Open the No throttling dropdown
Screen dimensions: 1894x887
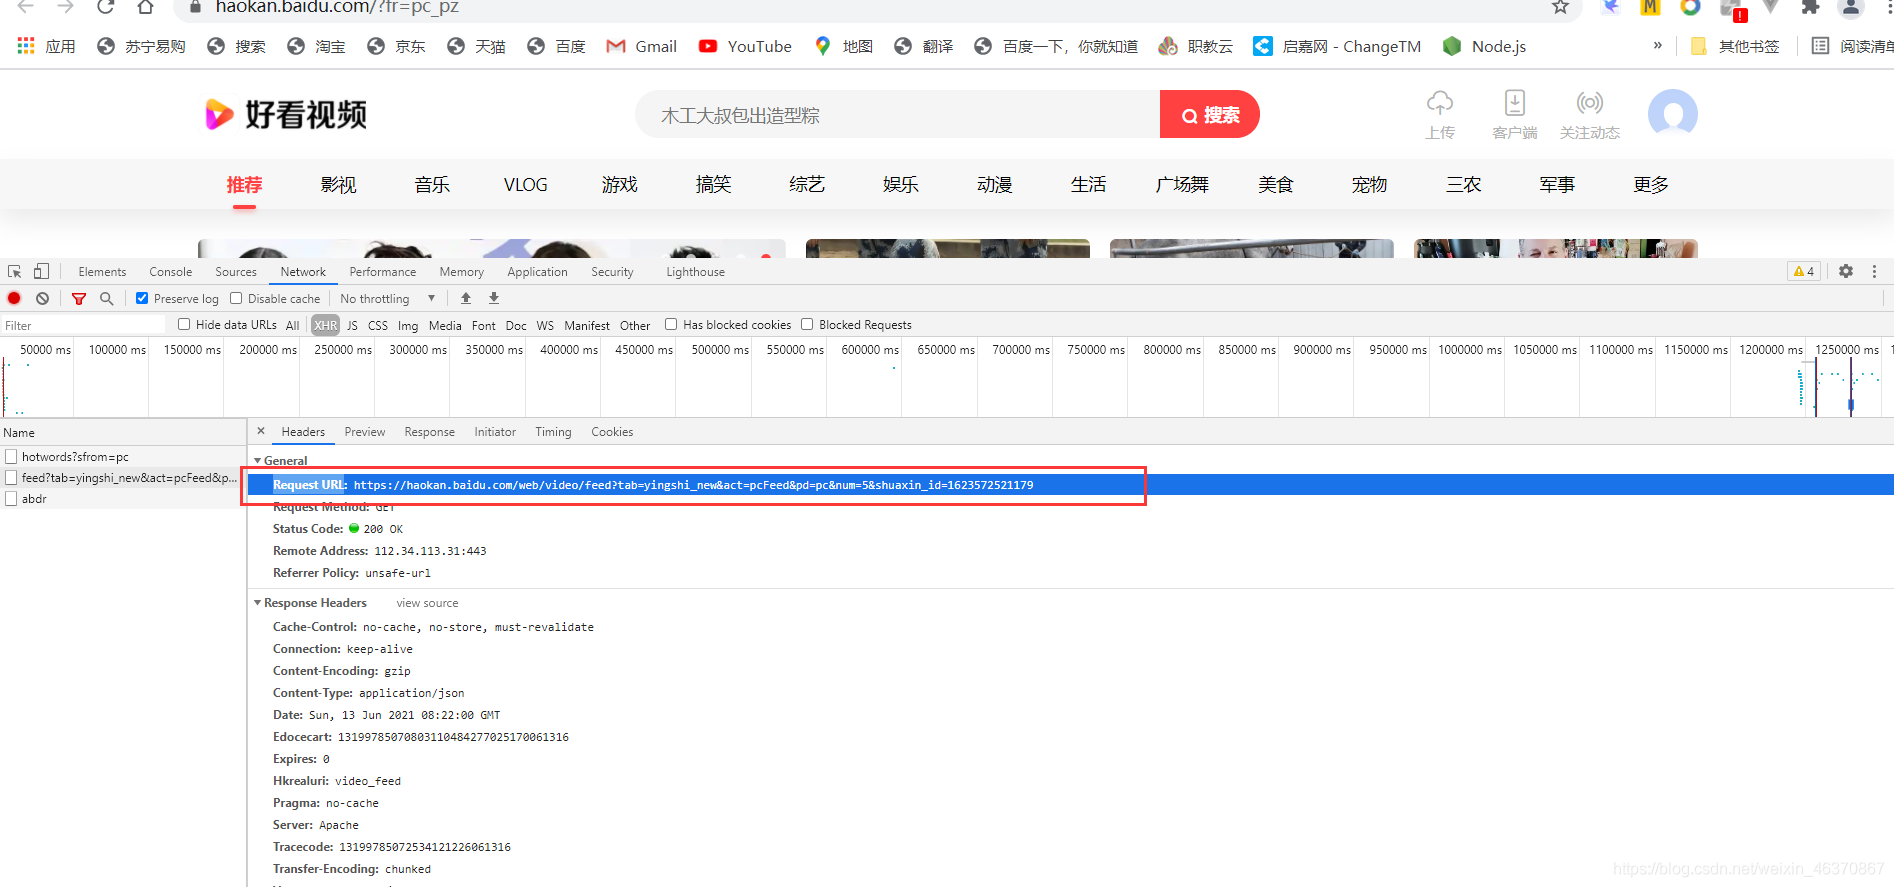click(388, 298)
